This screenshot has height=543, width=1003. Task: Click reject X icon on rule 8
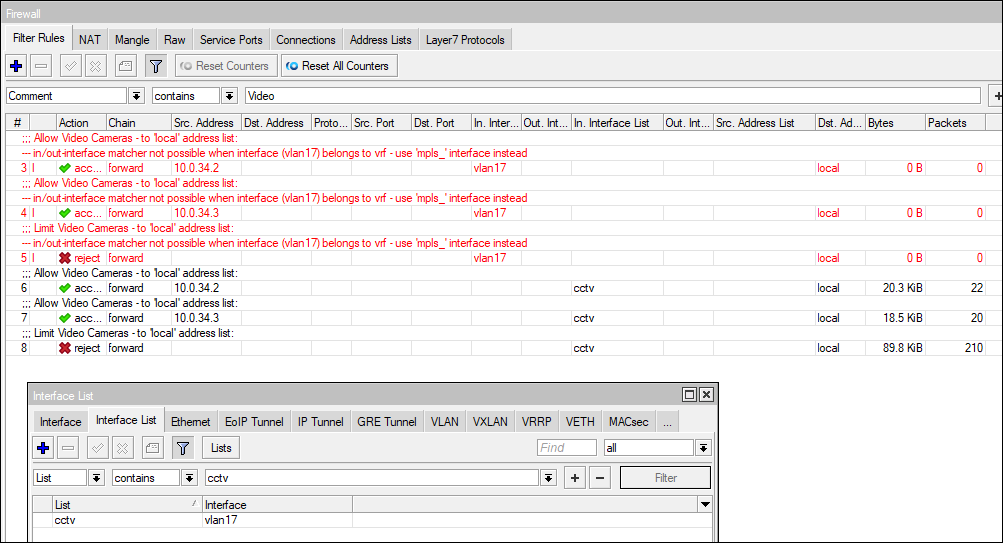point(65,348)
